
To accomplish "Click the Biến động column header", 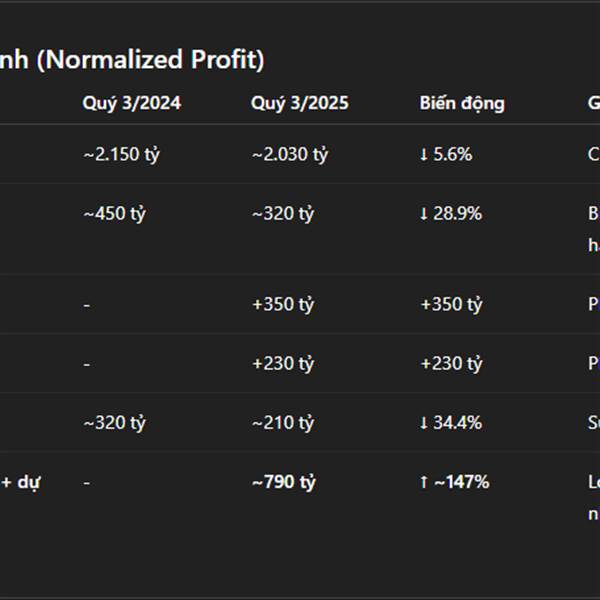I will click(x=462, y=103).
